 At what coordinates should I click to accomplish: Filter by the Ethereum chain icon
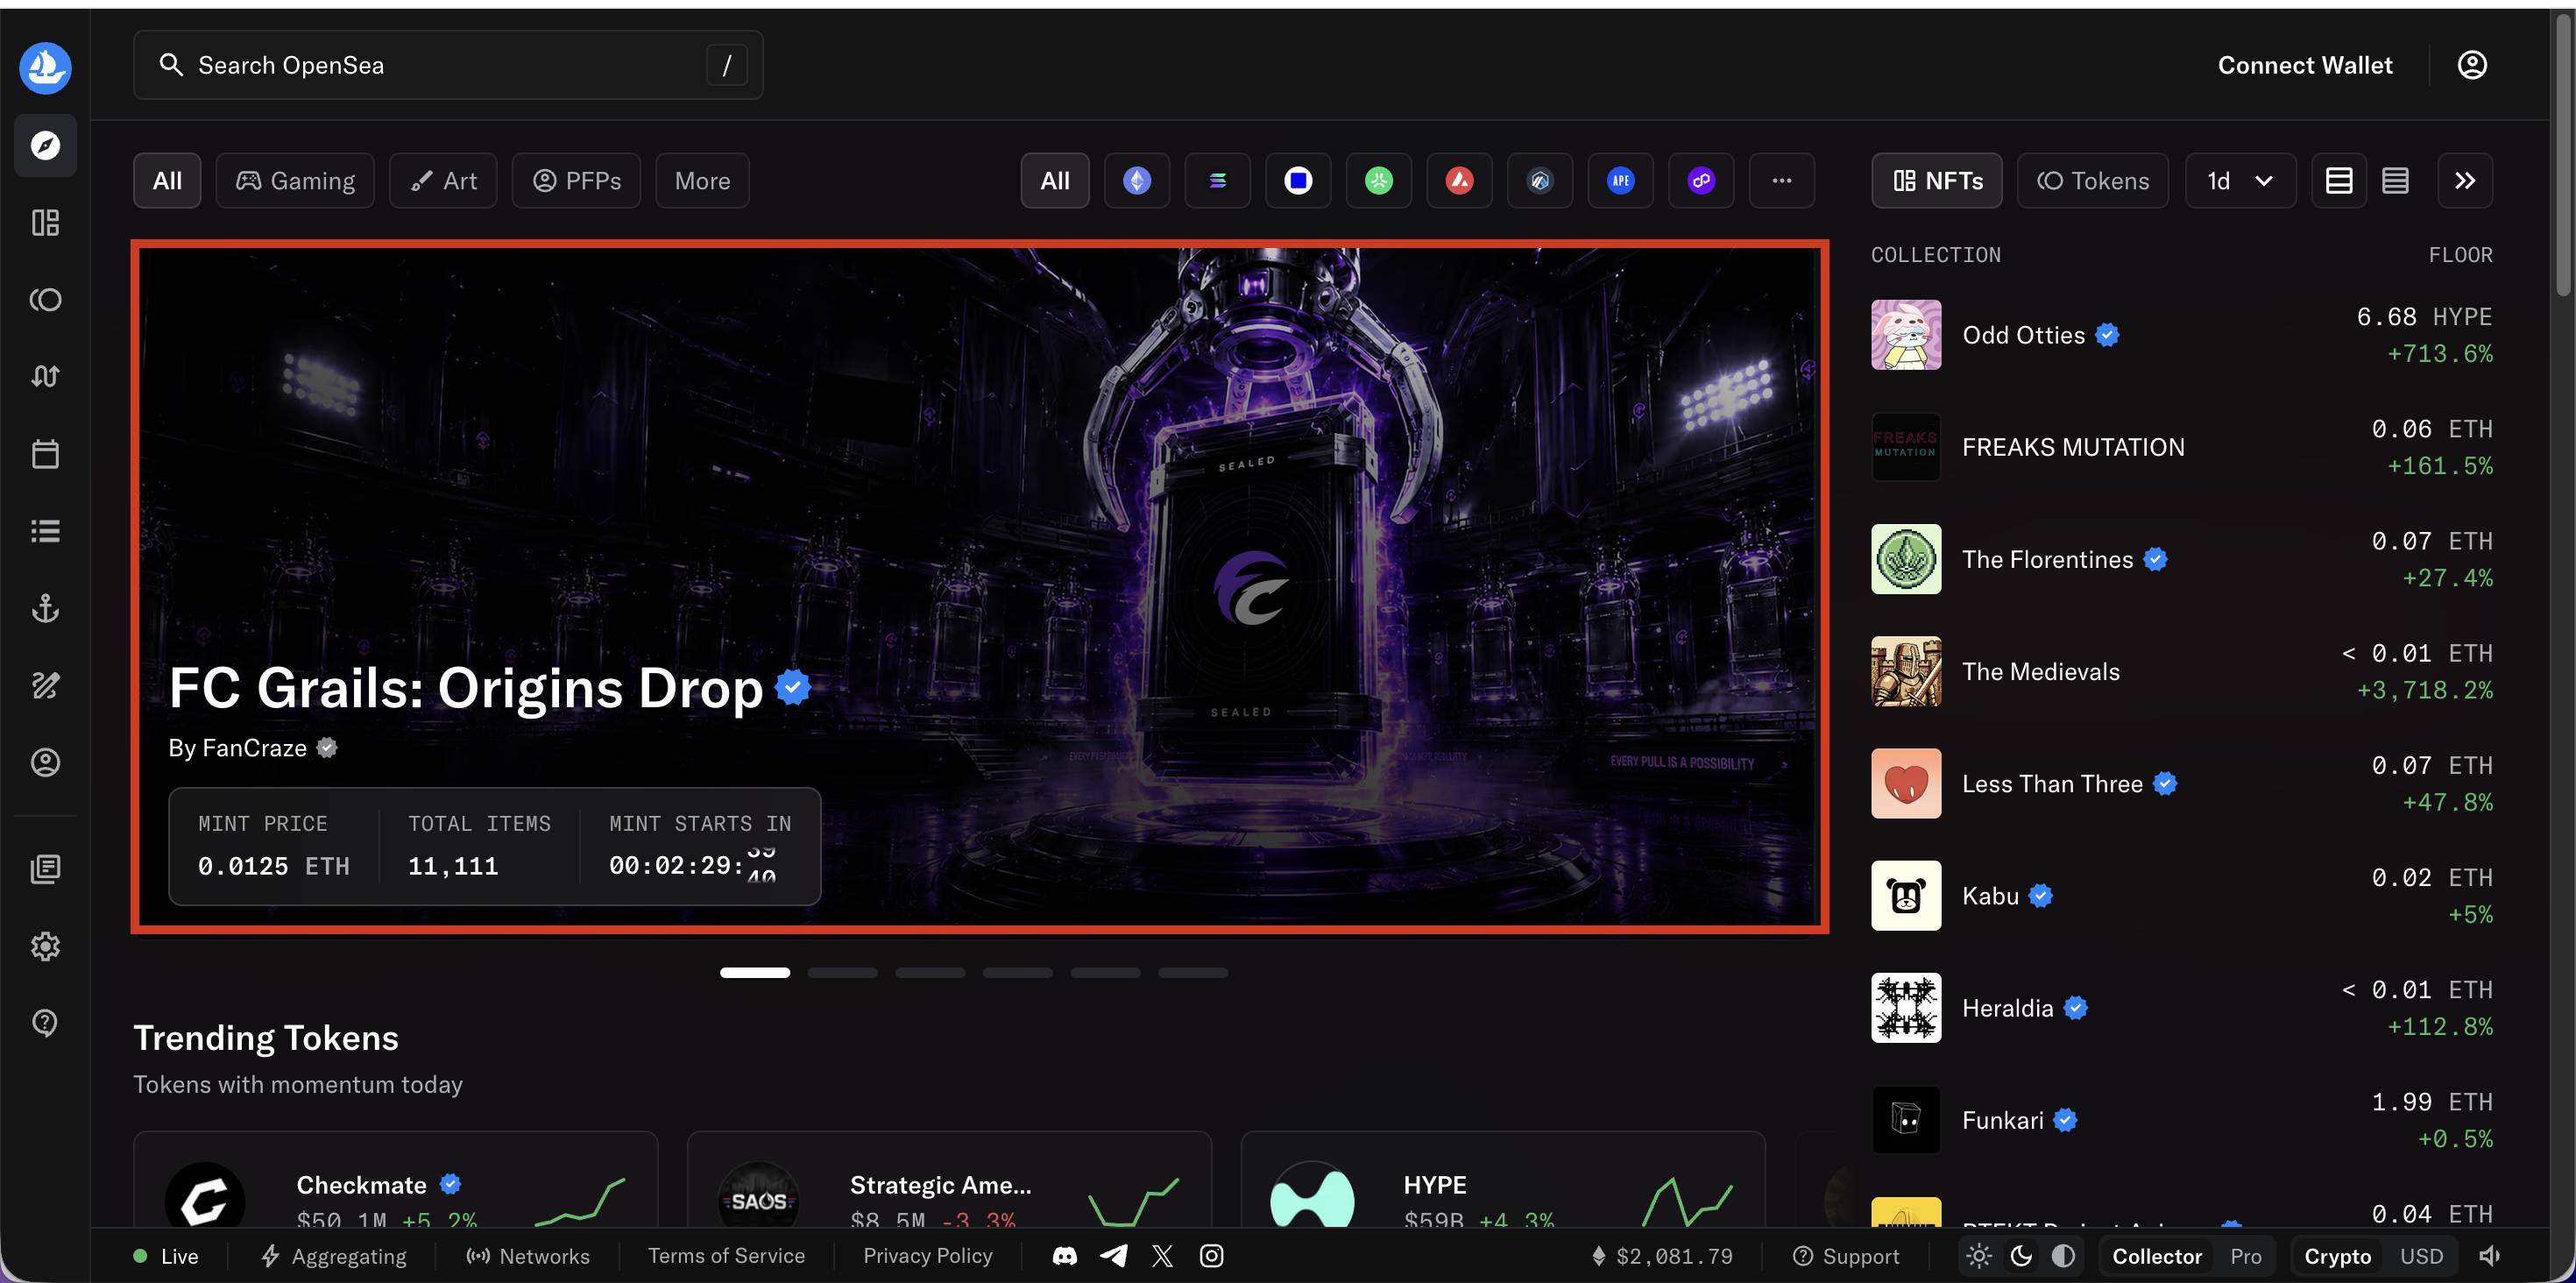[1136, 180]
